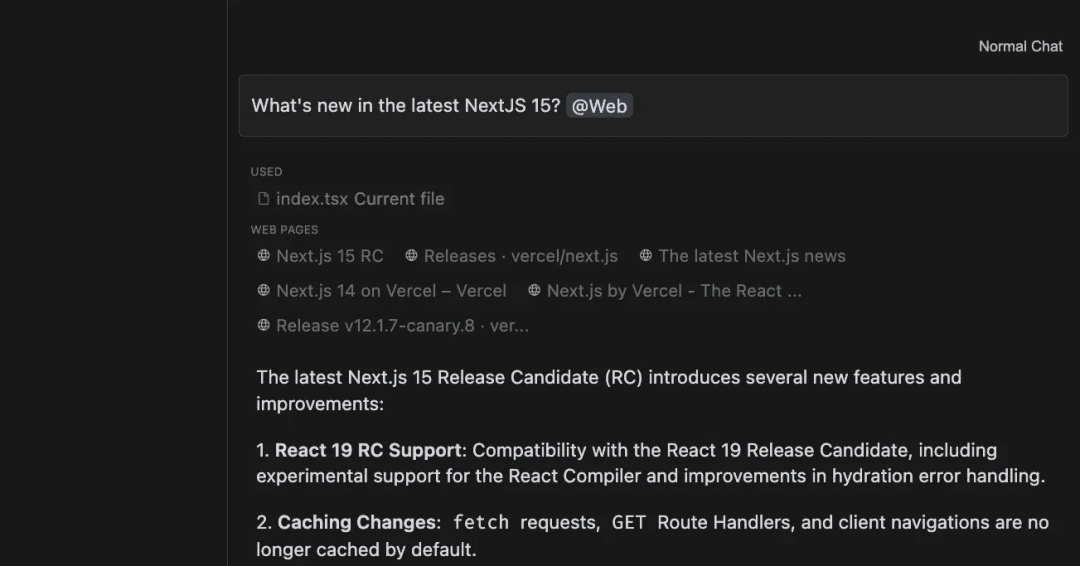This screenshot has width=1080, height=566.
Task: Open Releases · vercel/next.js link
Action: point(520,256)
